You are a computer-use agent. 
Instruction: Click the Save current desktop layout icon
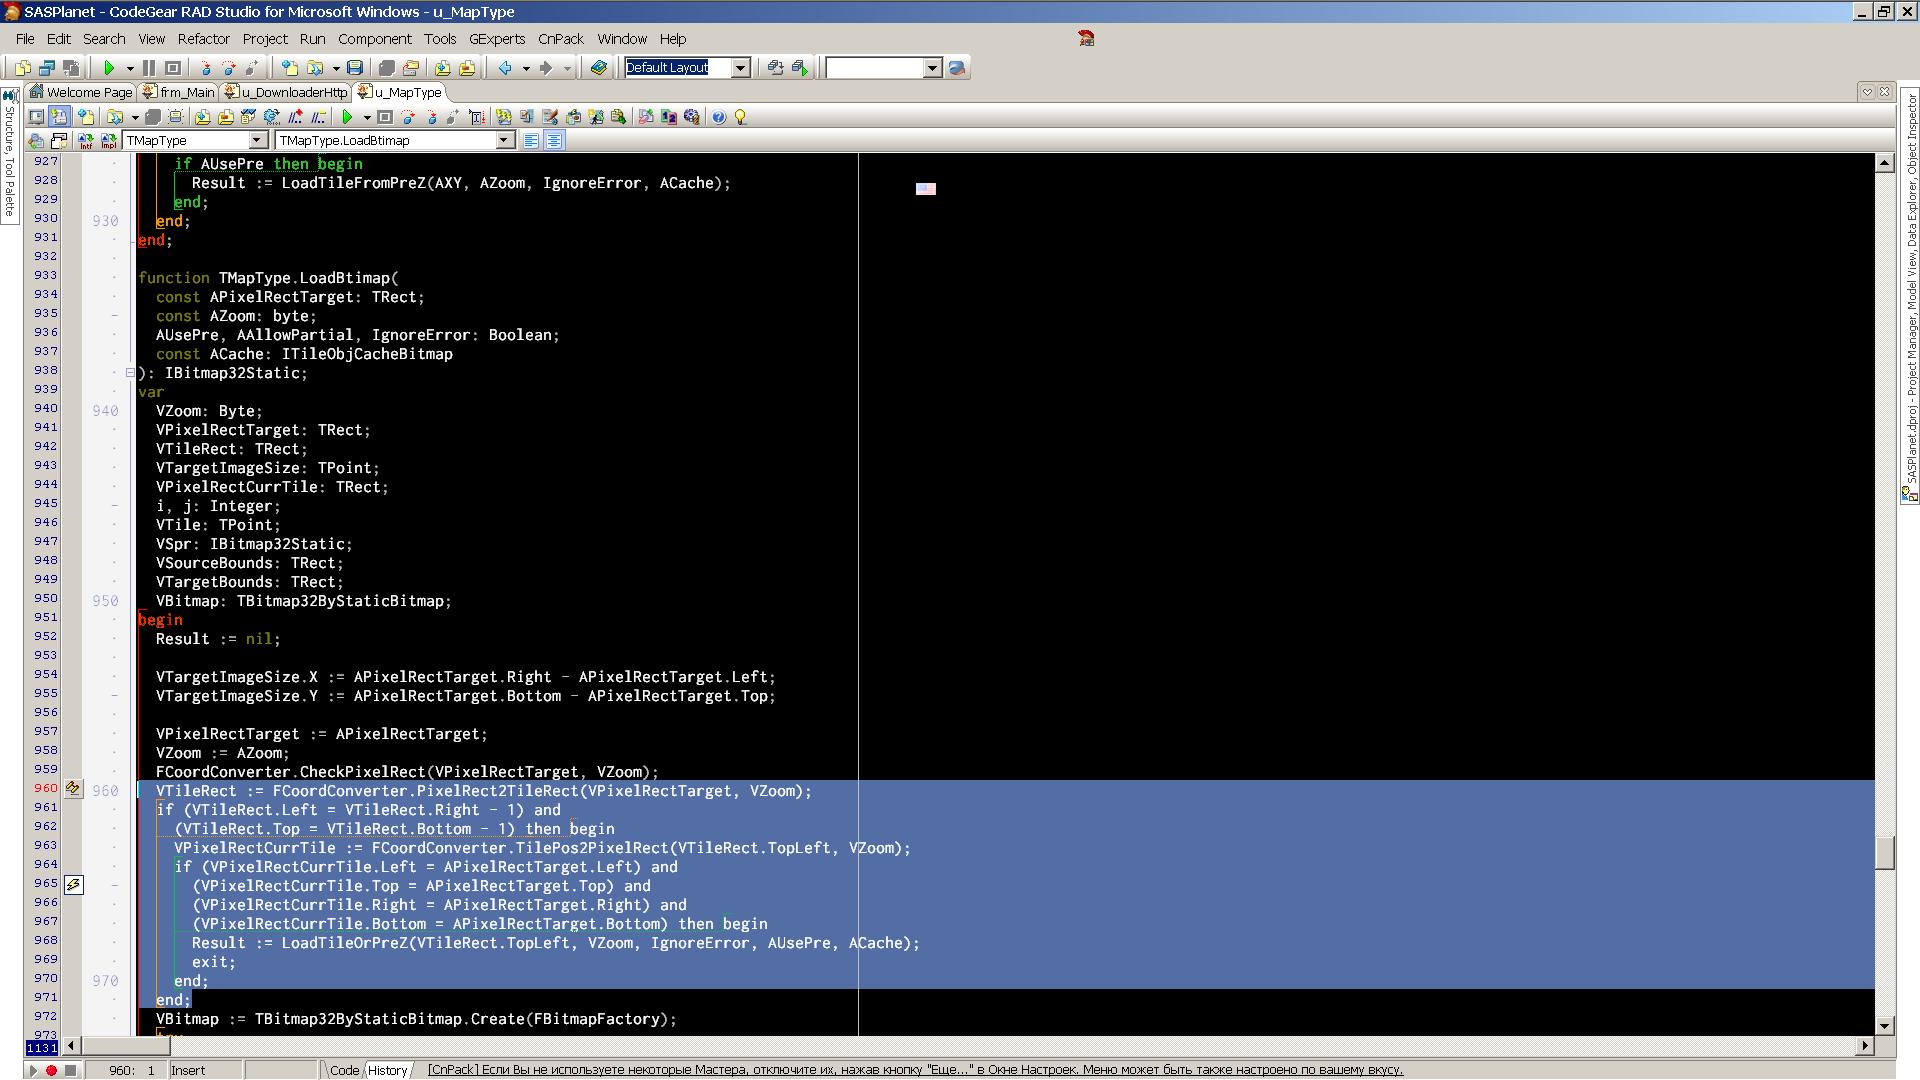tap(775, 68)
